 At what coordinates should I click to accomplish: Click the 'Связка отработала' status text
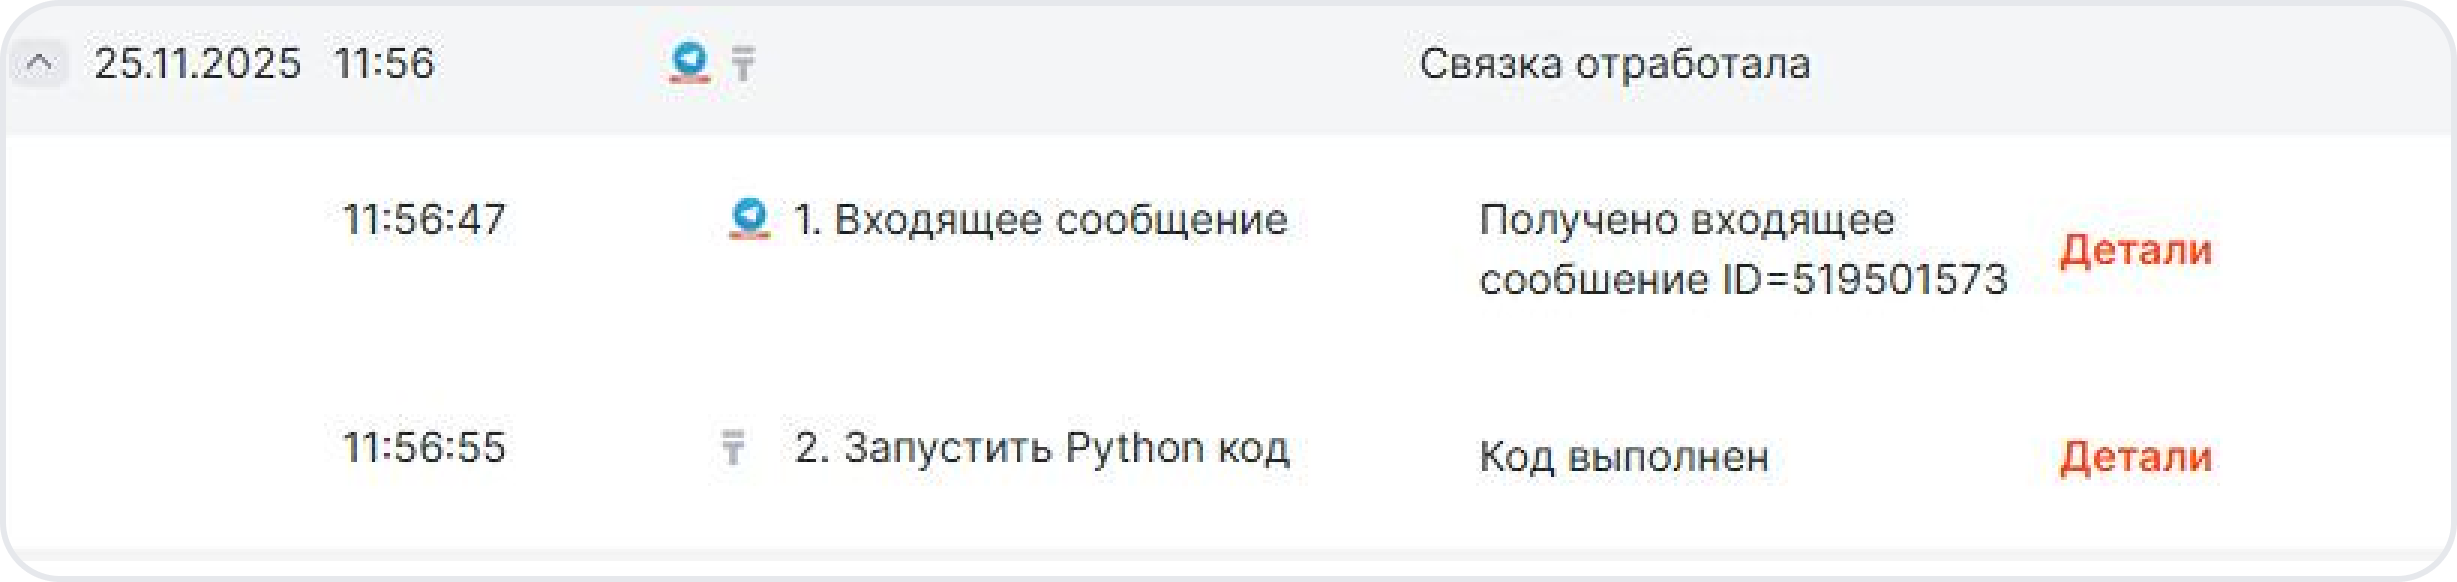pyautogui.click(x=1614, y=64)
